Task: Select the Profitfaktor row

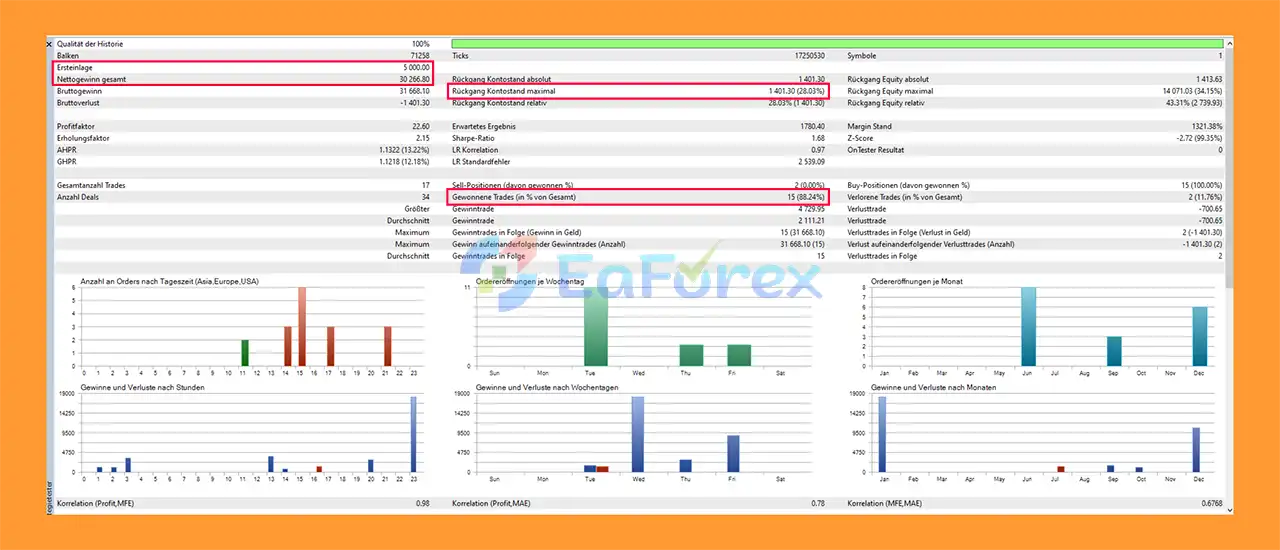Action: tap(243, 126)
